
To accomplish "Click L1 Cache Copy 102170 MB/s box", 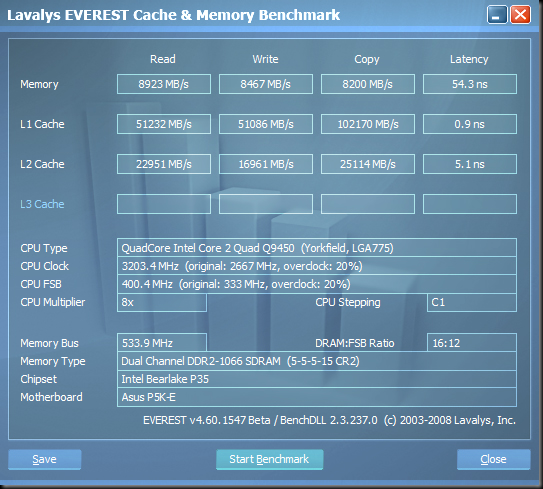I will point(368,124).
